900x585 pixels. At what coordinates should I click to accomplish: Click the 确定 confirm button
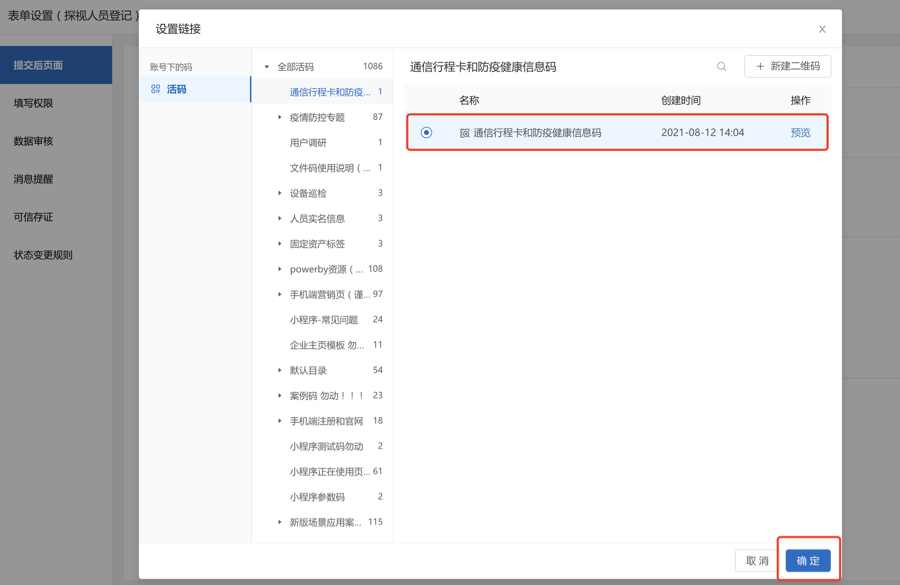809,561
